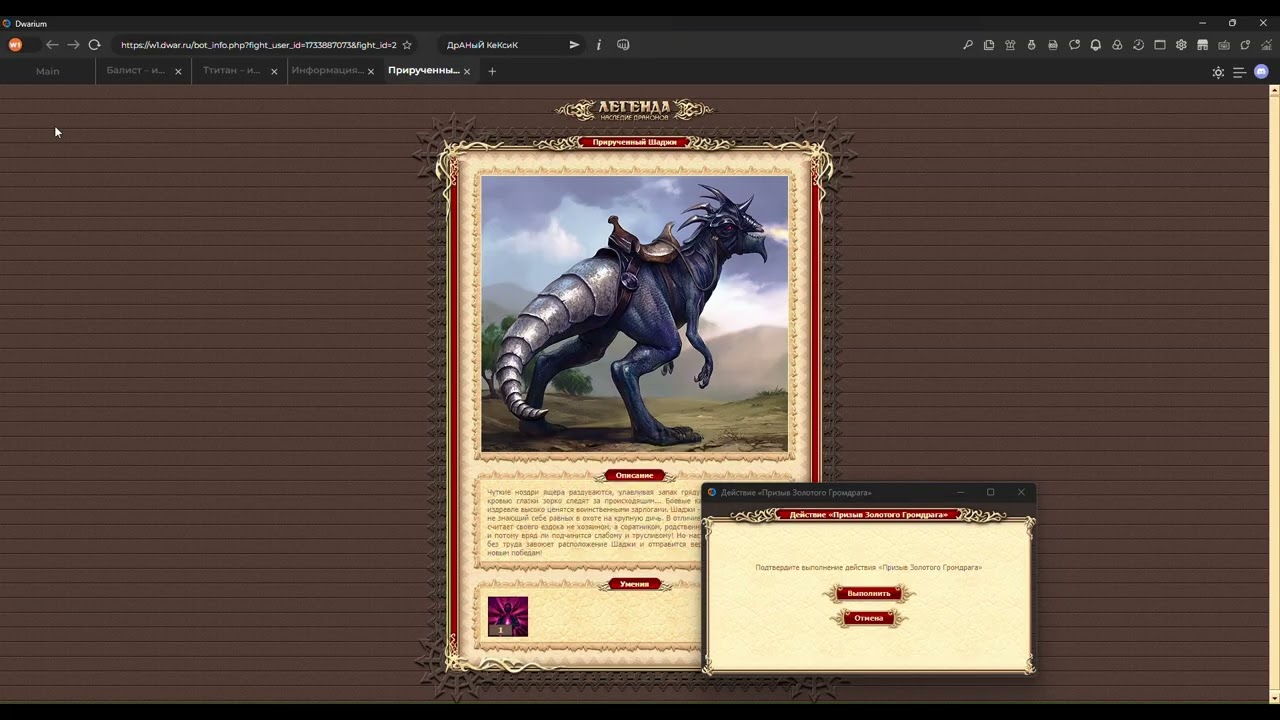Go forward to the next page
The image size is (1280, 720).
[x=73, y=45]
